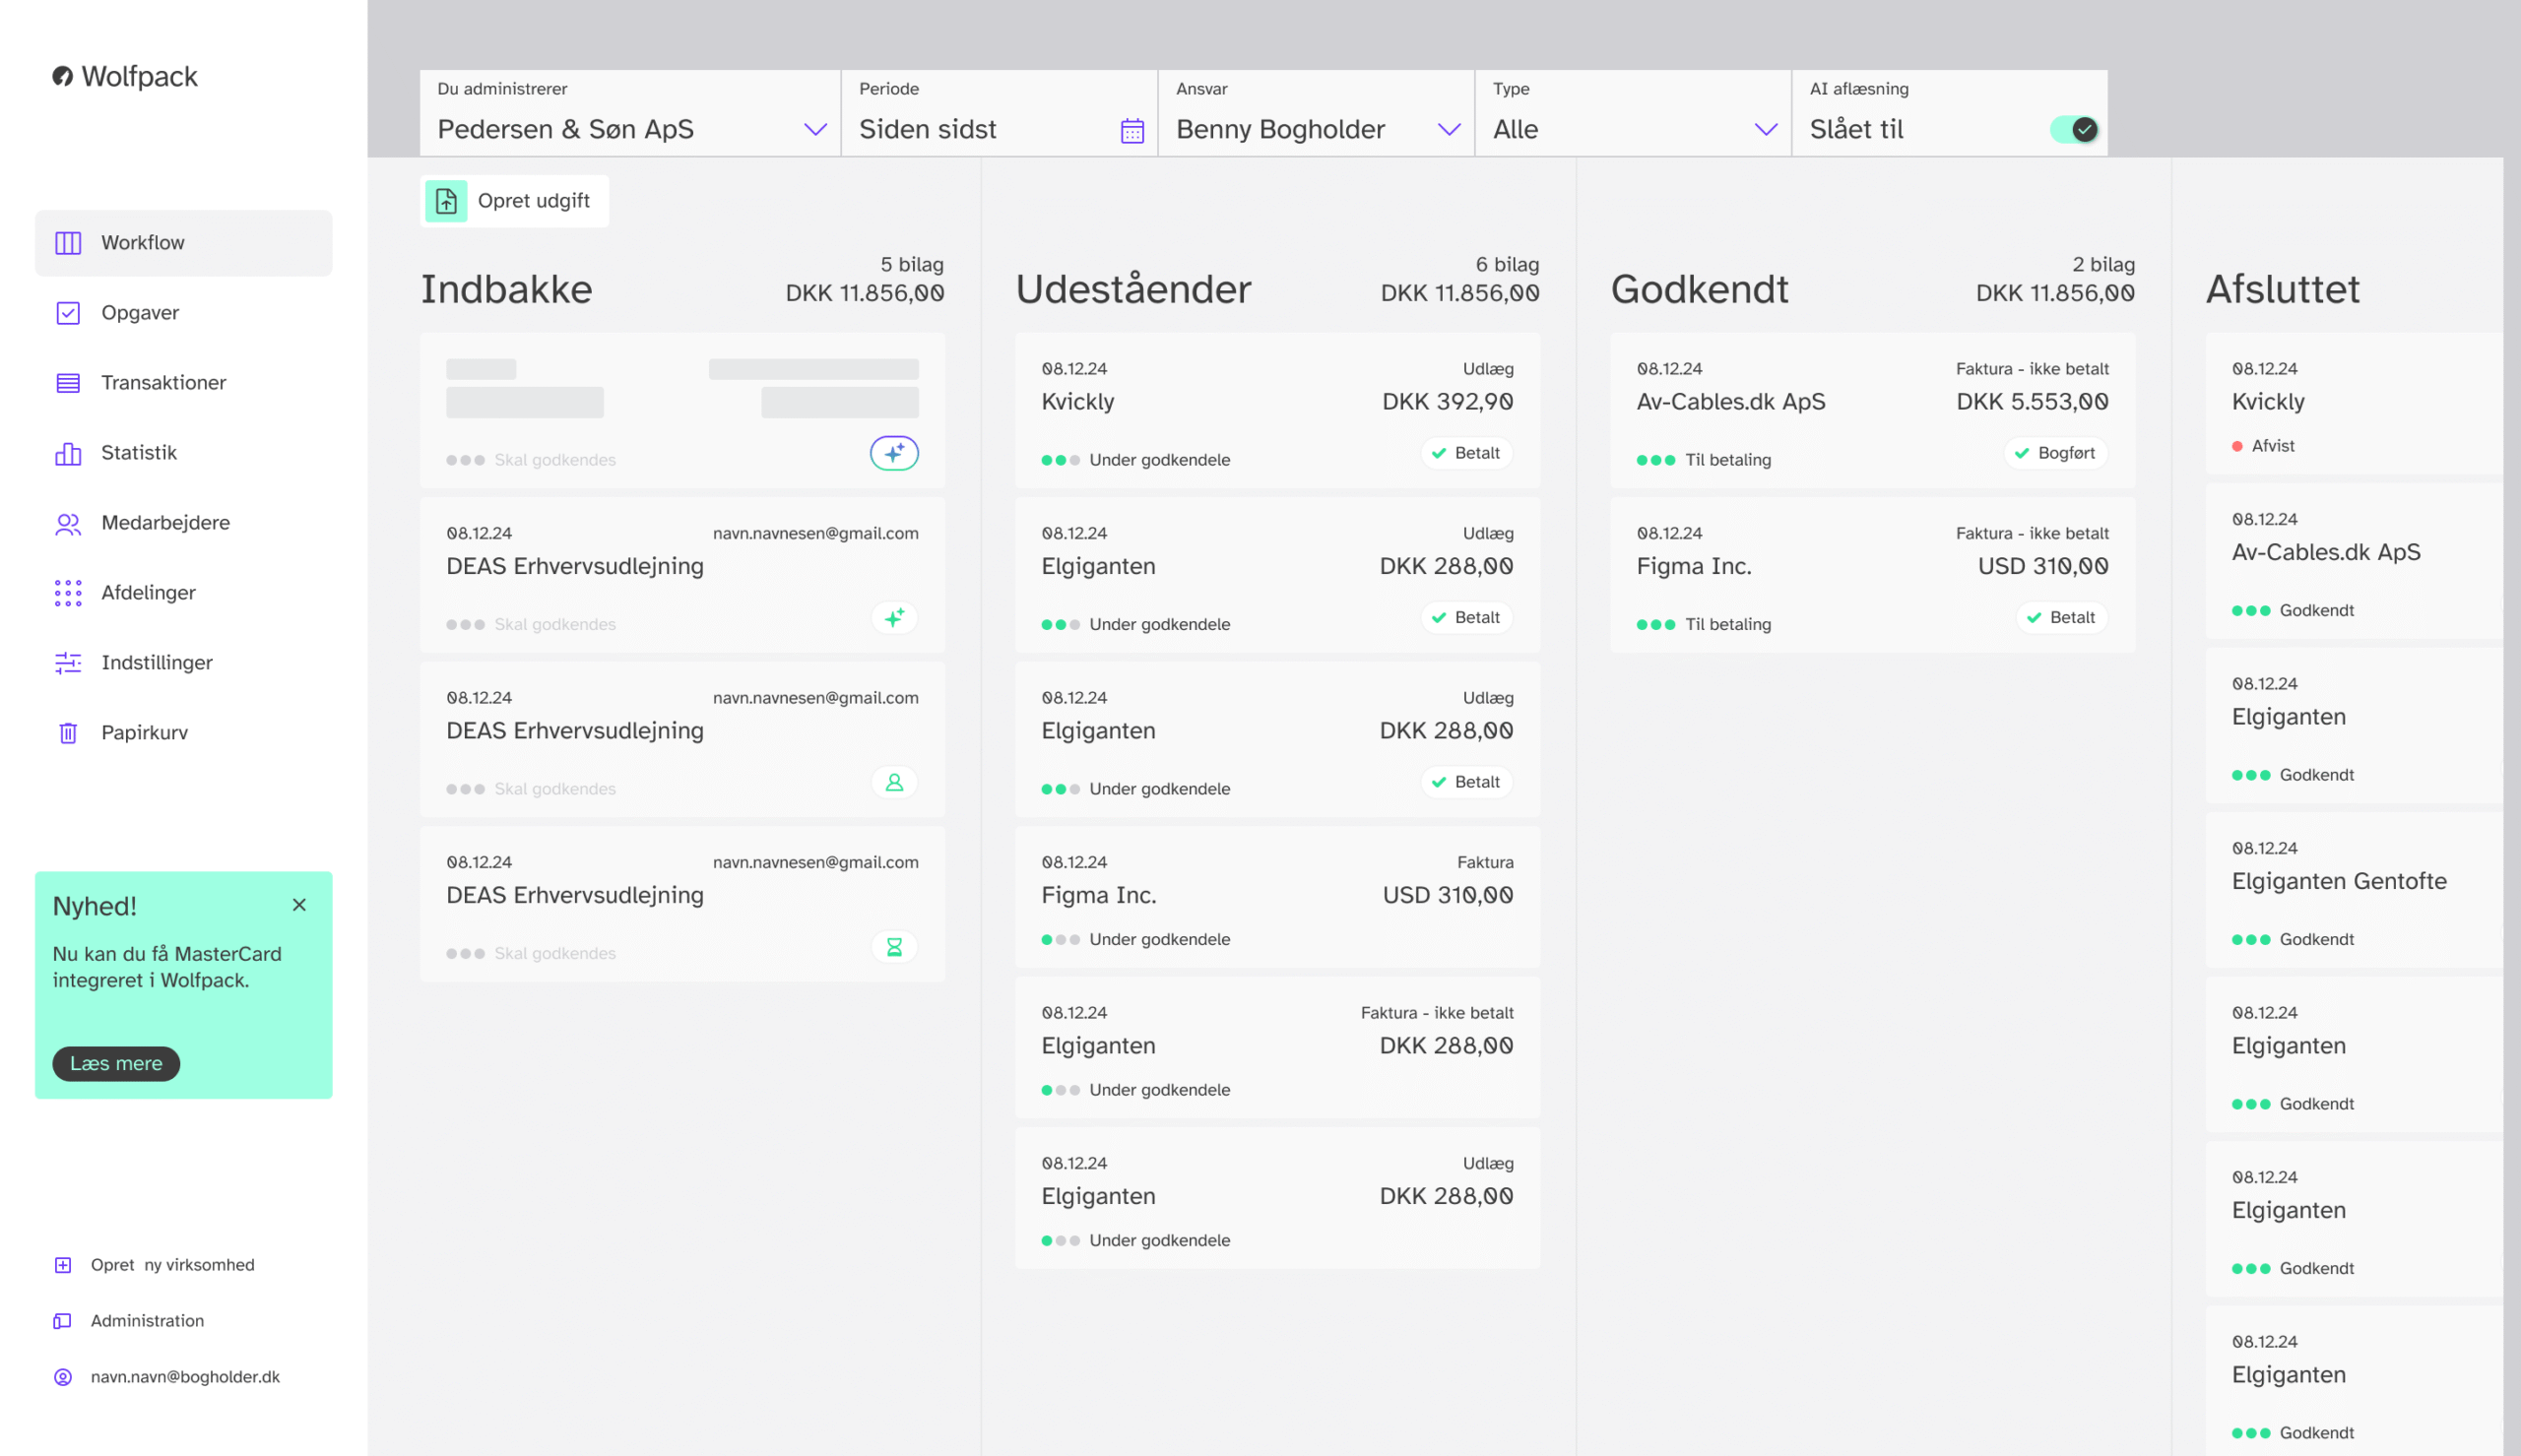Click the Wolfpack logo icon

63,76
